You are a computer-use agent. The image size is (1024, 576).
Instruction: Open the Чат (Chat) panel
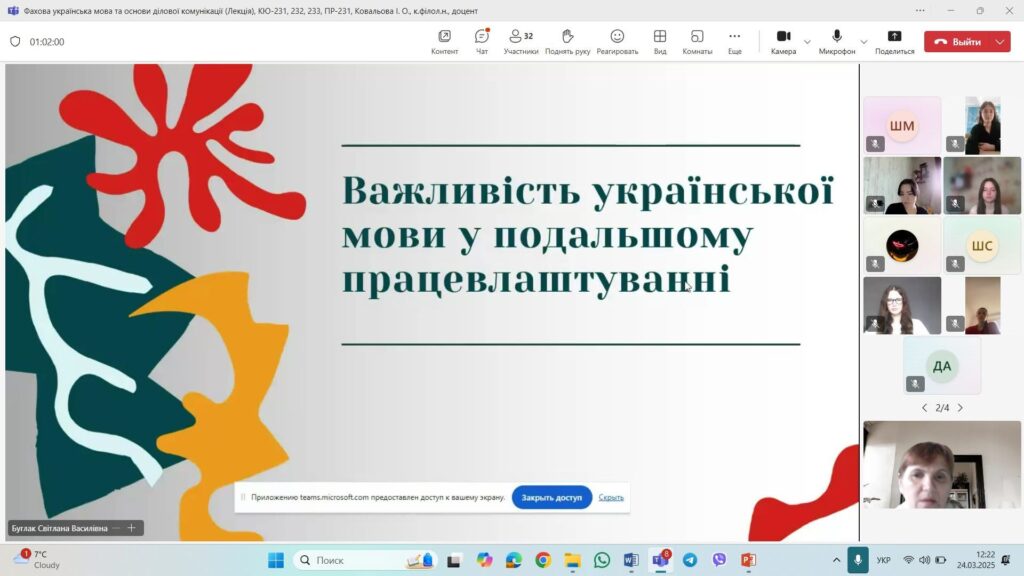click(482, 41)
